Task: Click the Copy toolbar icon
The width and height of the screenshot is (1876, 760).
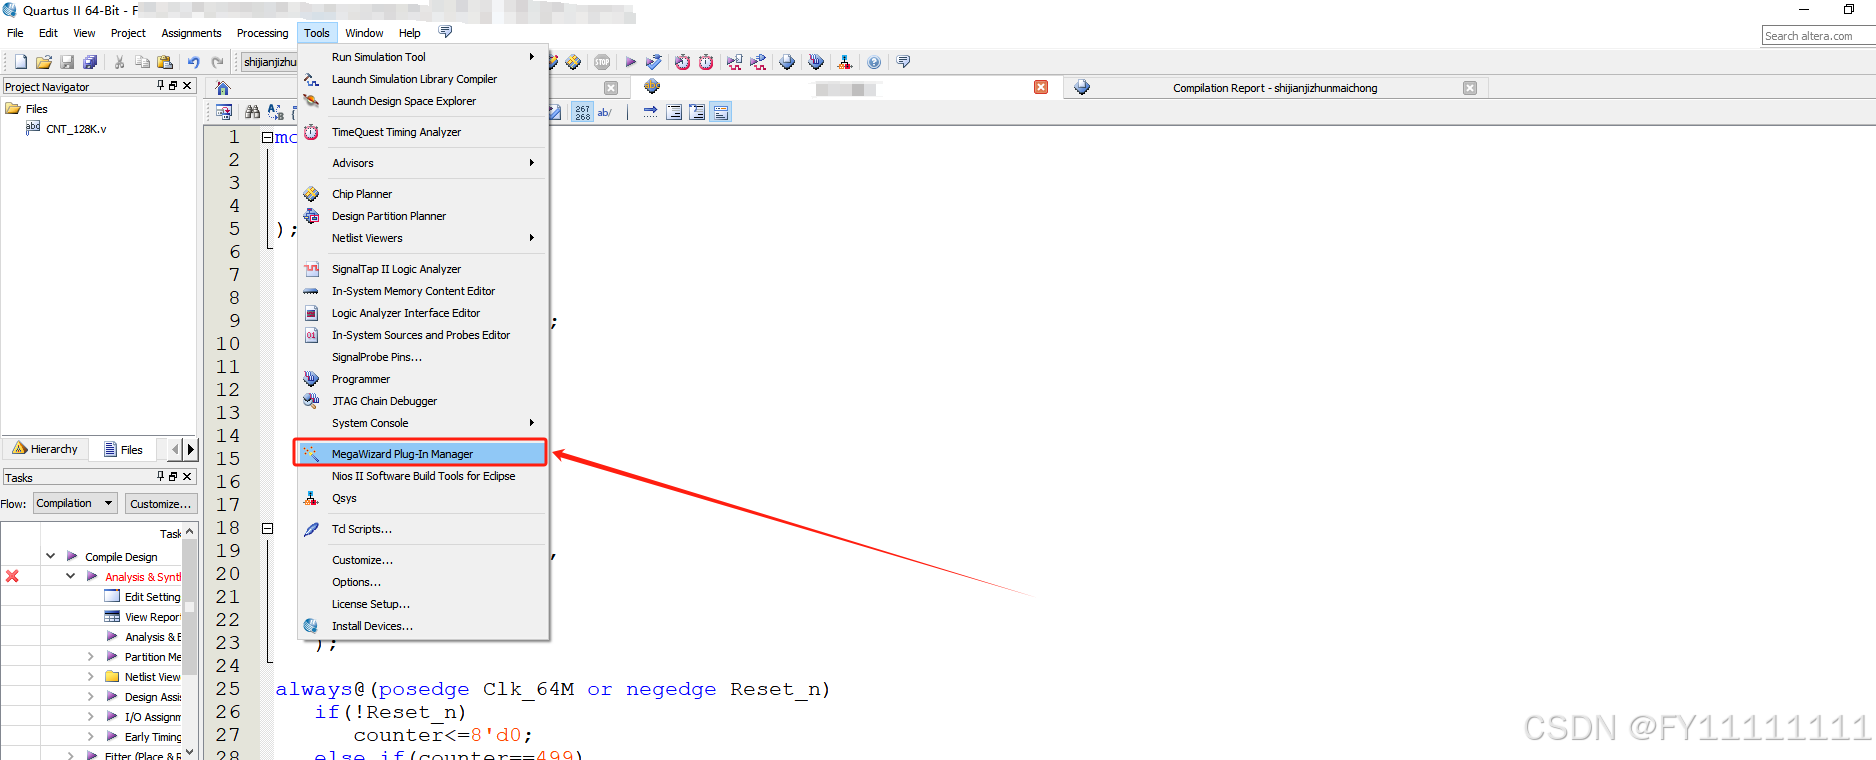Action: click(x=142, y=62)
